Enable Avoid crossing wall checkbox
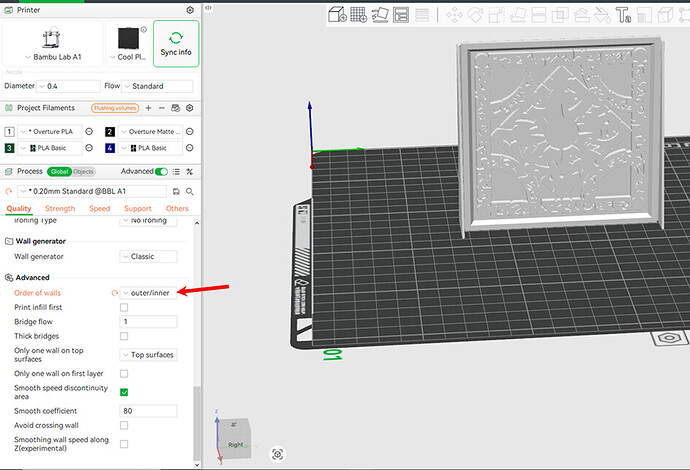The width and height of the screenshot is (690, 470). (x=124, y=425)
